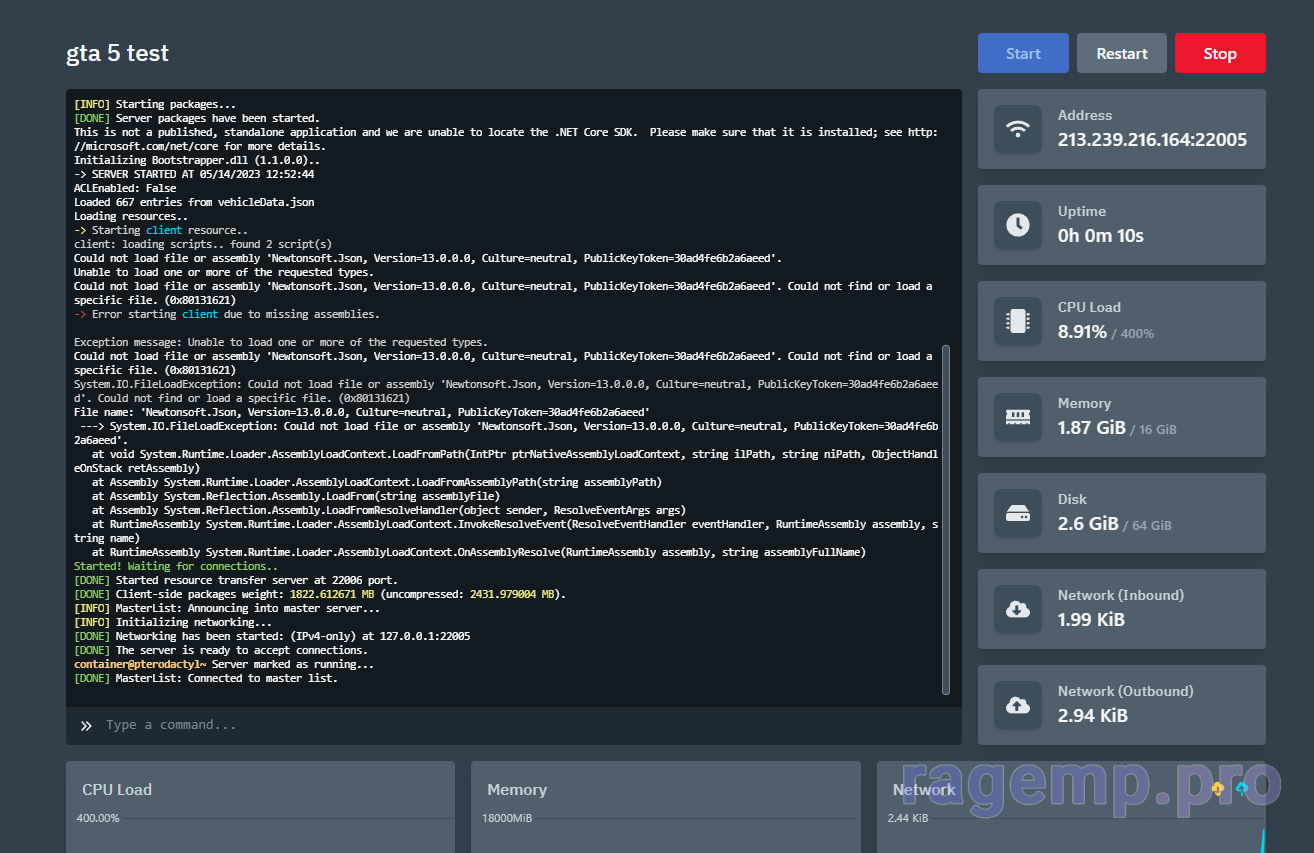Click the CPU Load graph card heading
Viewport: 1314px width, 853px height.
[x=117, y=789]
